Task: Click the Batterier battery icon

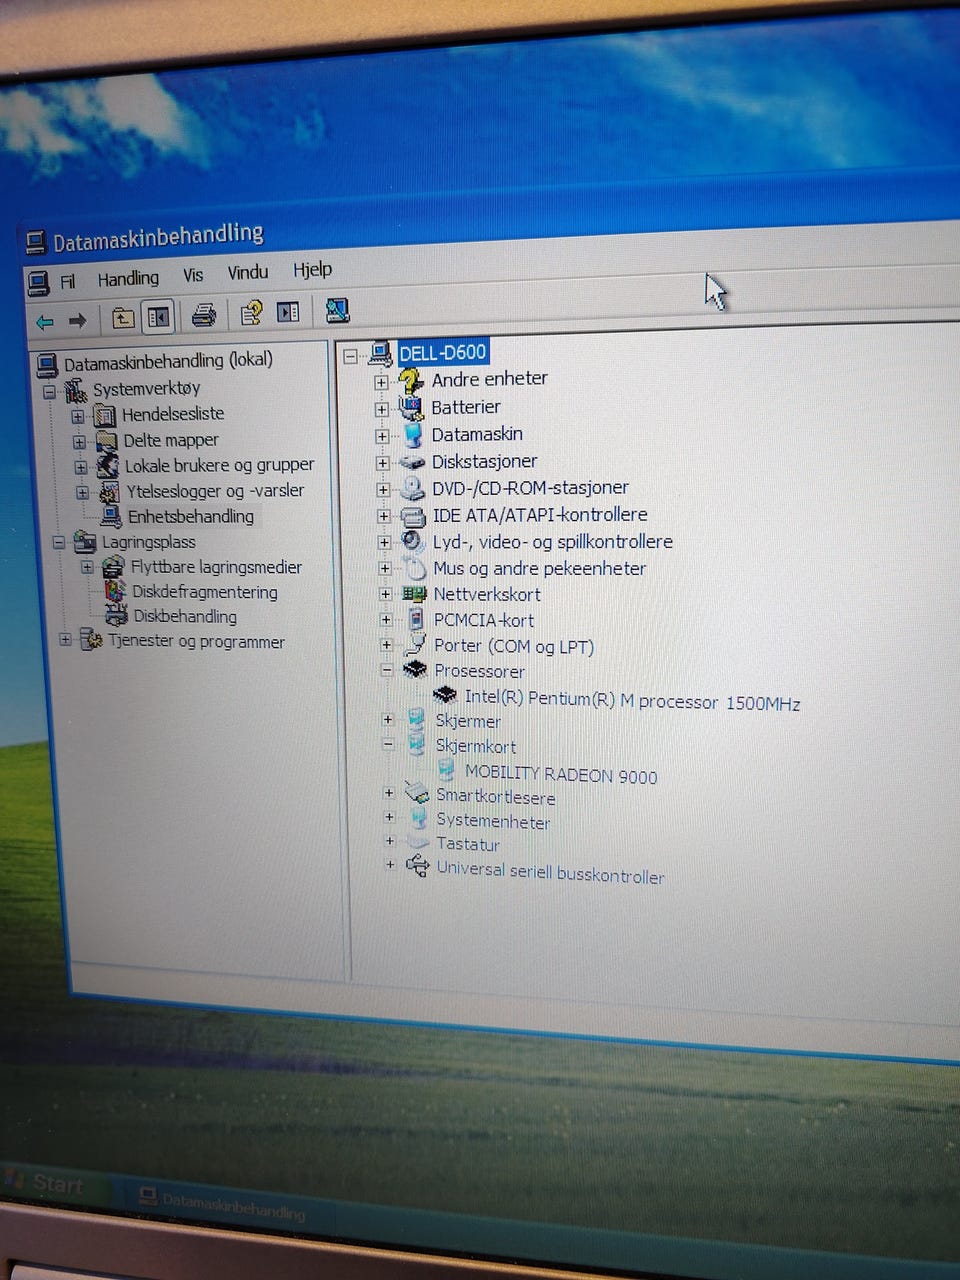Action: (411, 407)
